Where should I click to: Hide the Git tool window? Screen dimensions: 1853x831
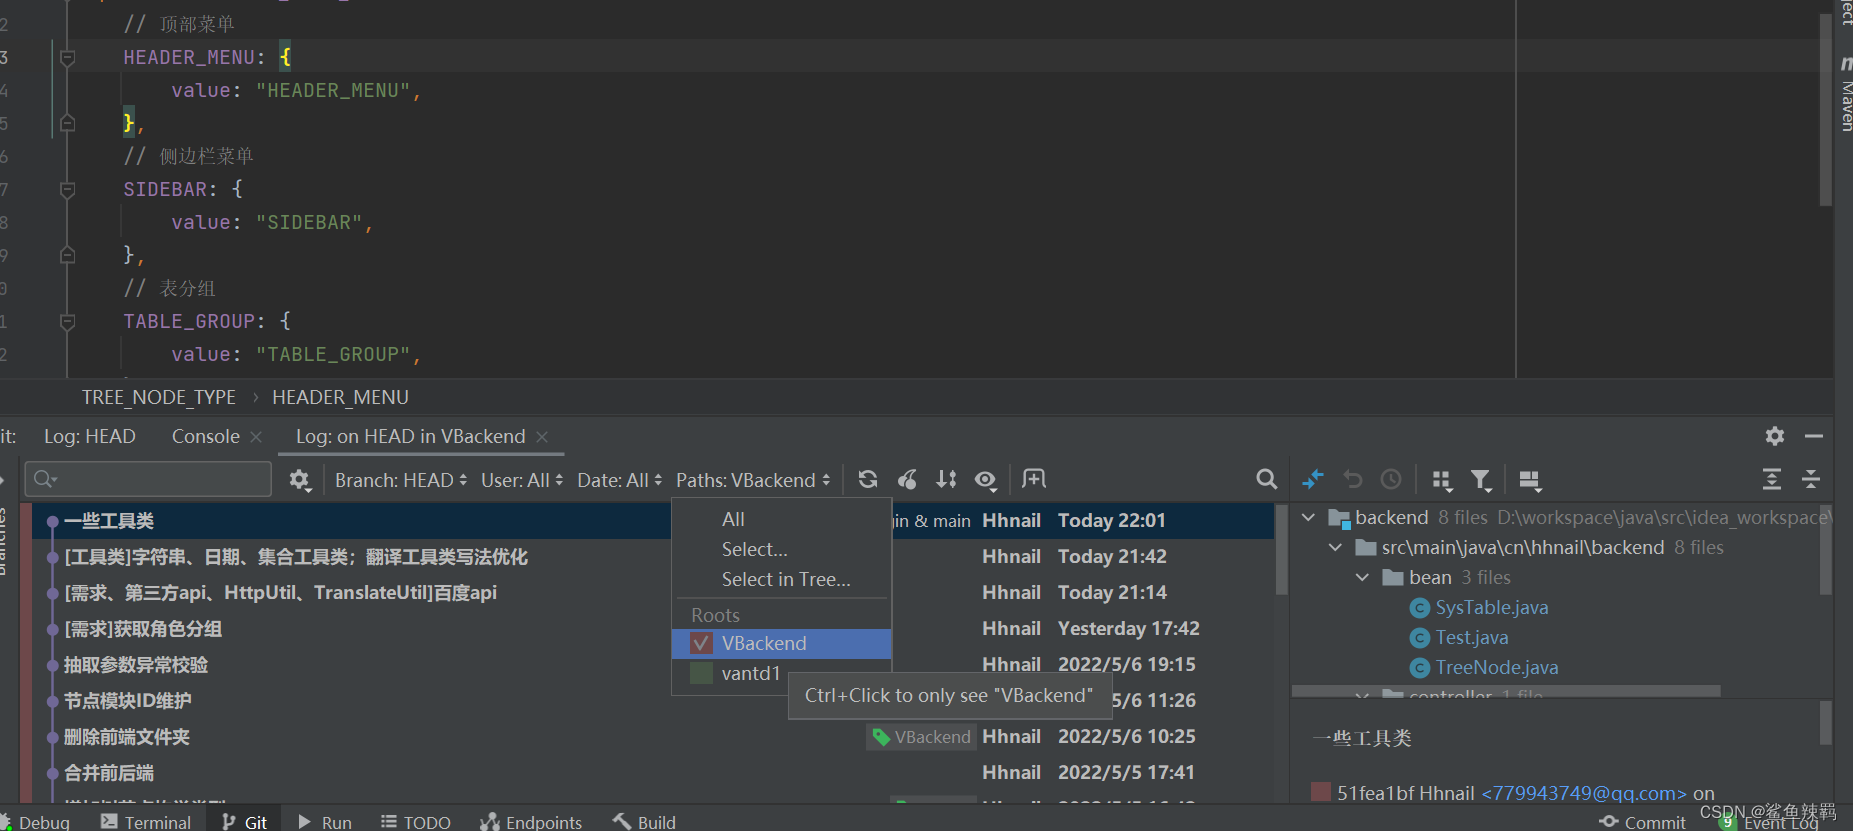pyautogui.click(x=1814, y=436)
